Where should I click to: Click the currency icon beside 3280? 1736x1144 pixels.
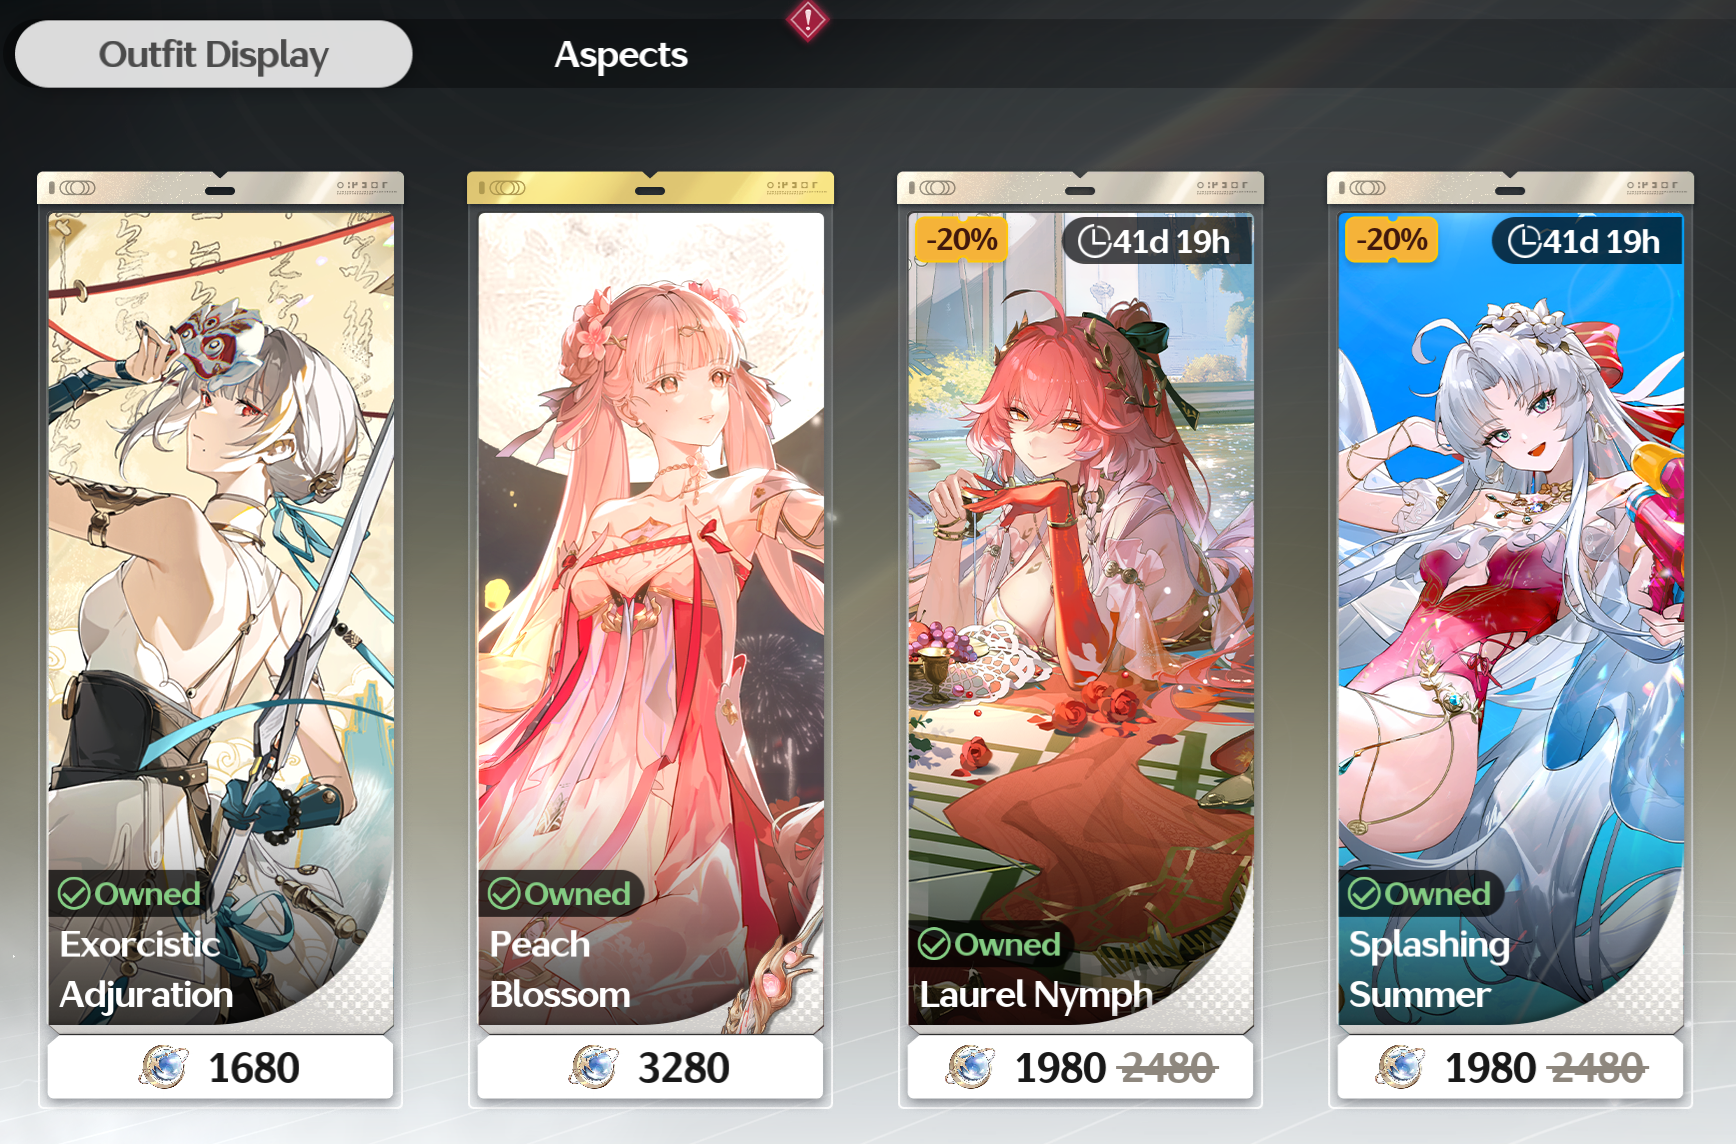[x=594, y=1067]
